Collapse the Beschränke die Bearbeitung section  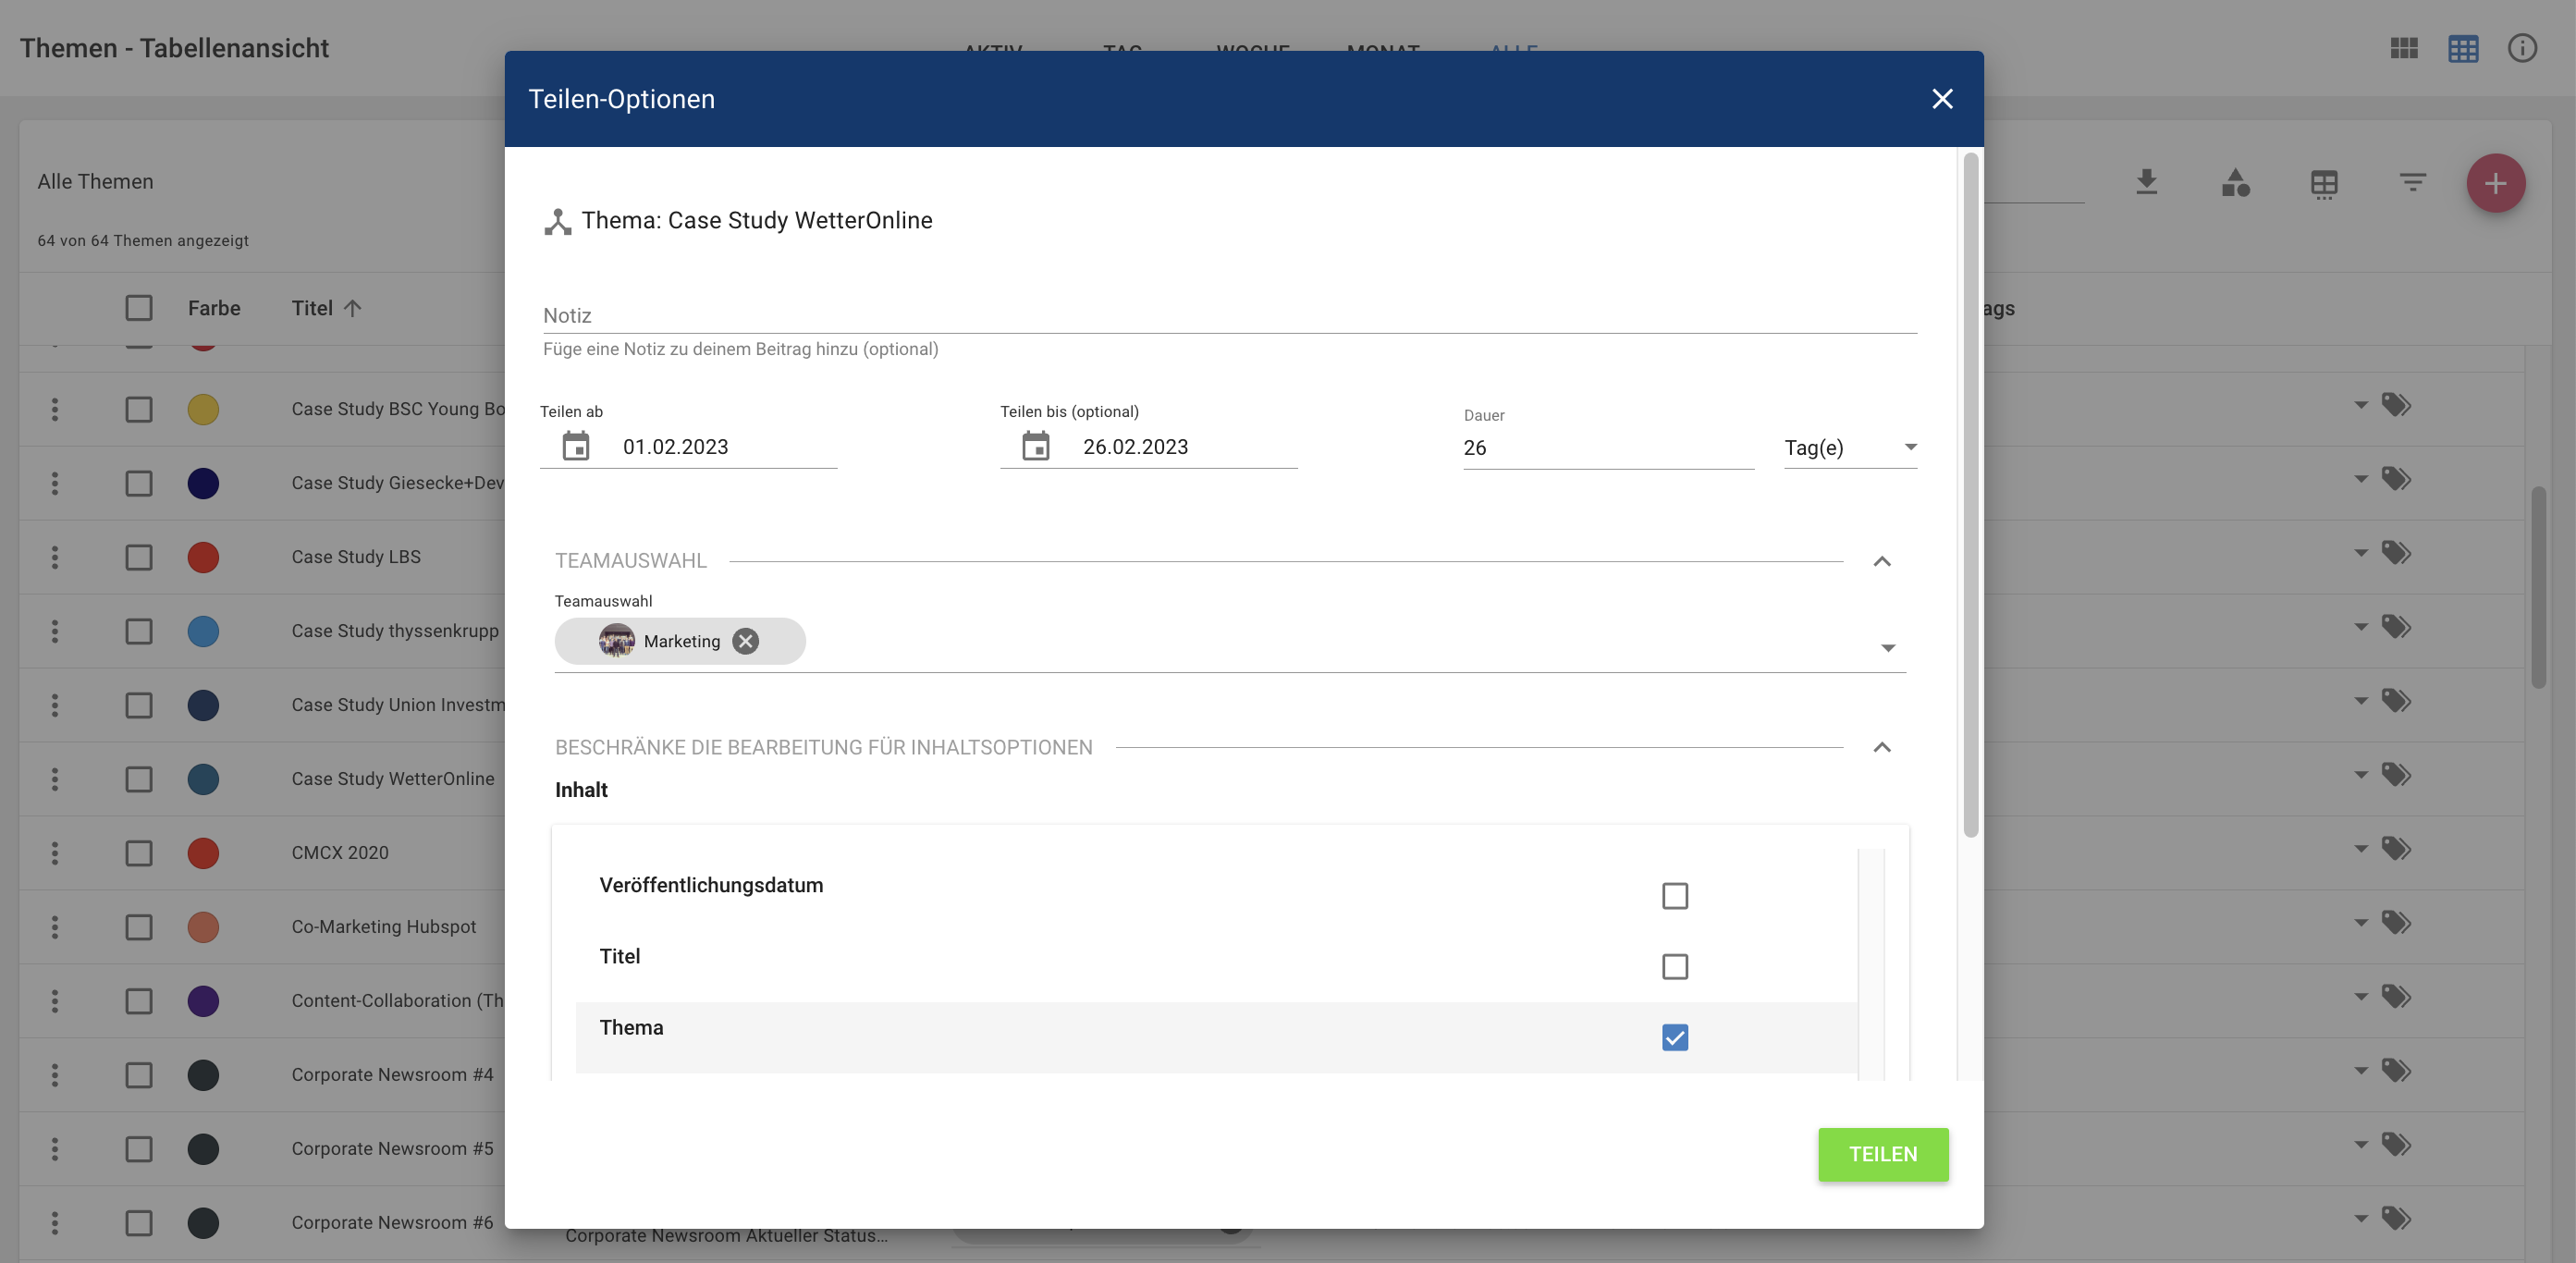click(x=1881, y=747)
